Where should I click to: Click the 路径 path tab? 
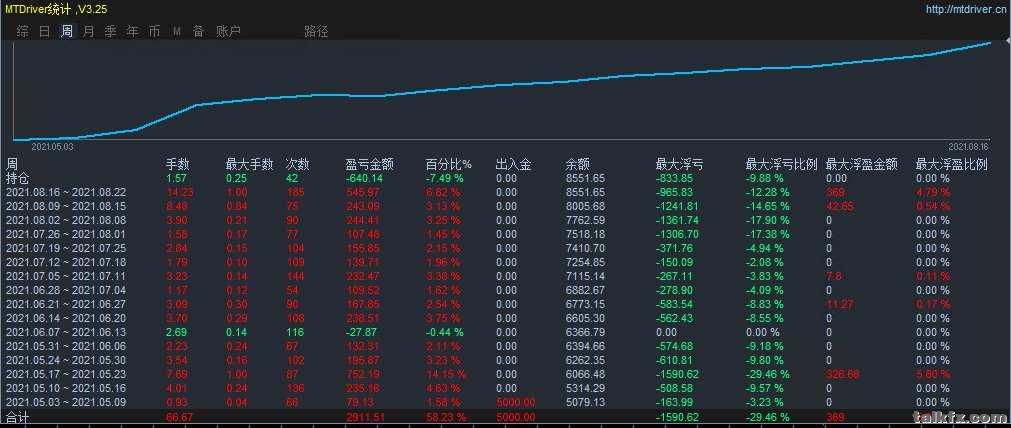tap(316, 32)
